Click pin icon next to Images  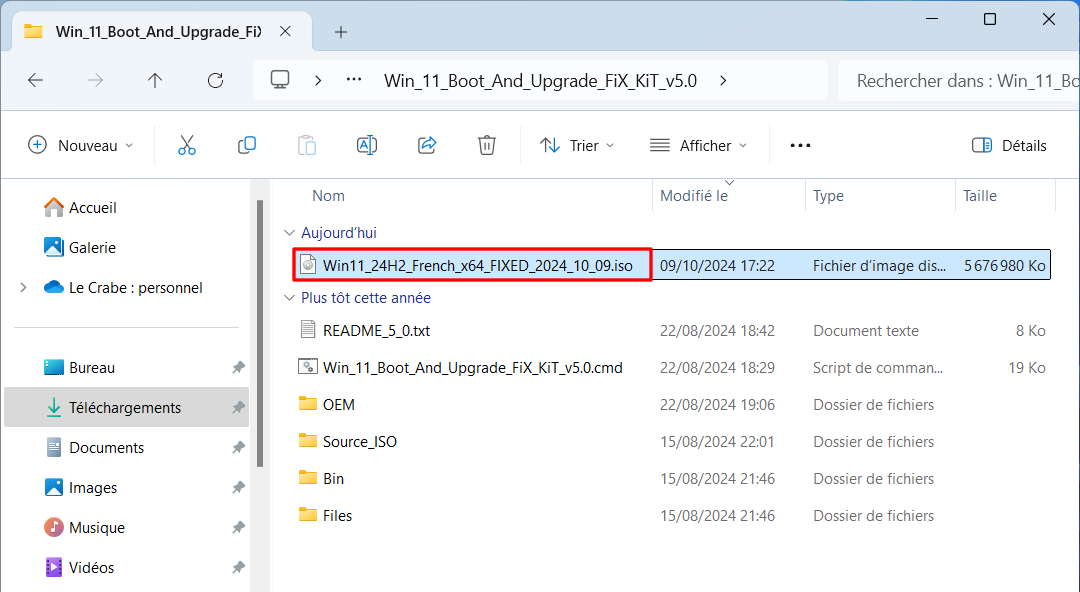pos(238,487)
